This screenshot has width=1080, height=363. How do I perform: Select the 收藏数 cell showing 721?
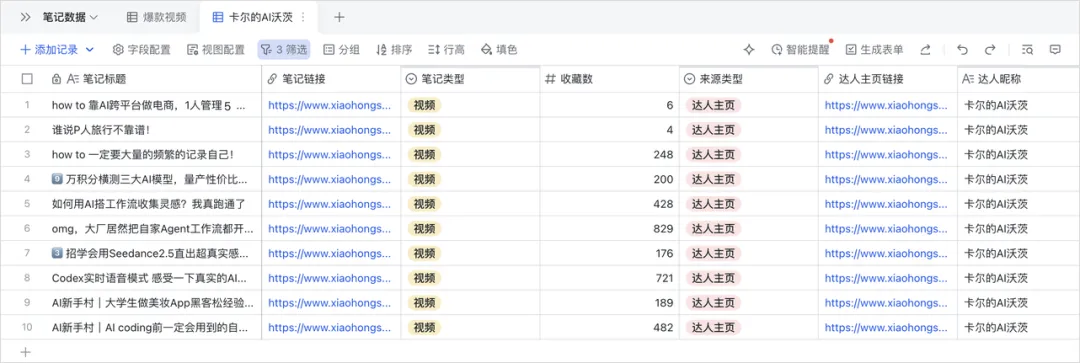coord(610,278)
